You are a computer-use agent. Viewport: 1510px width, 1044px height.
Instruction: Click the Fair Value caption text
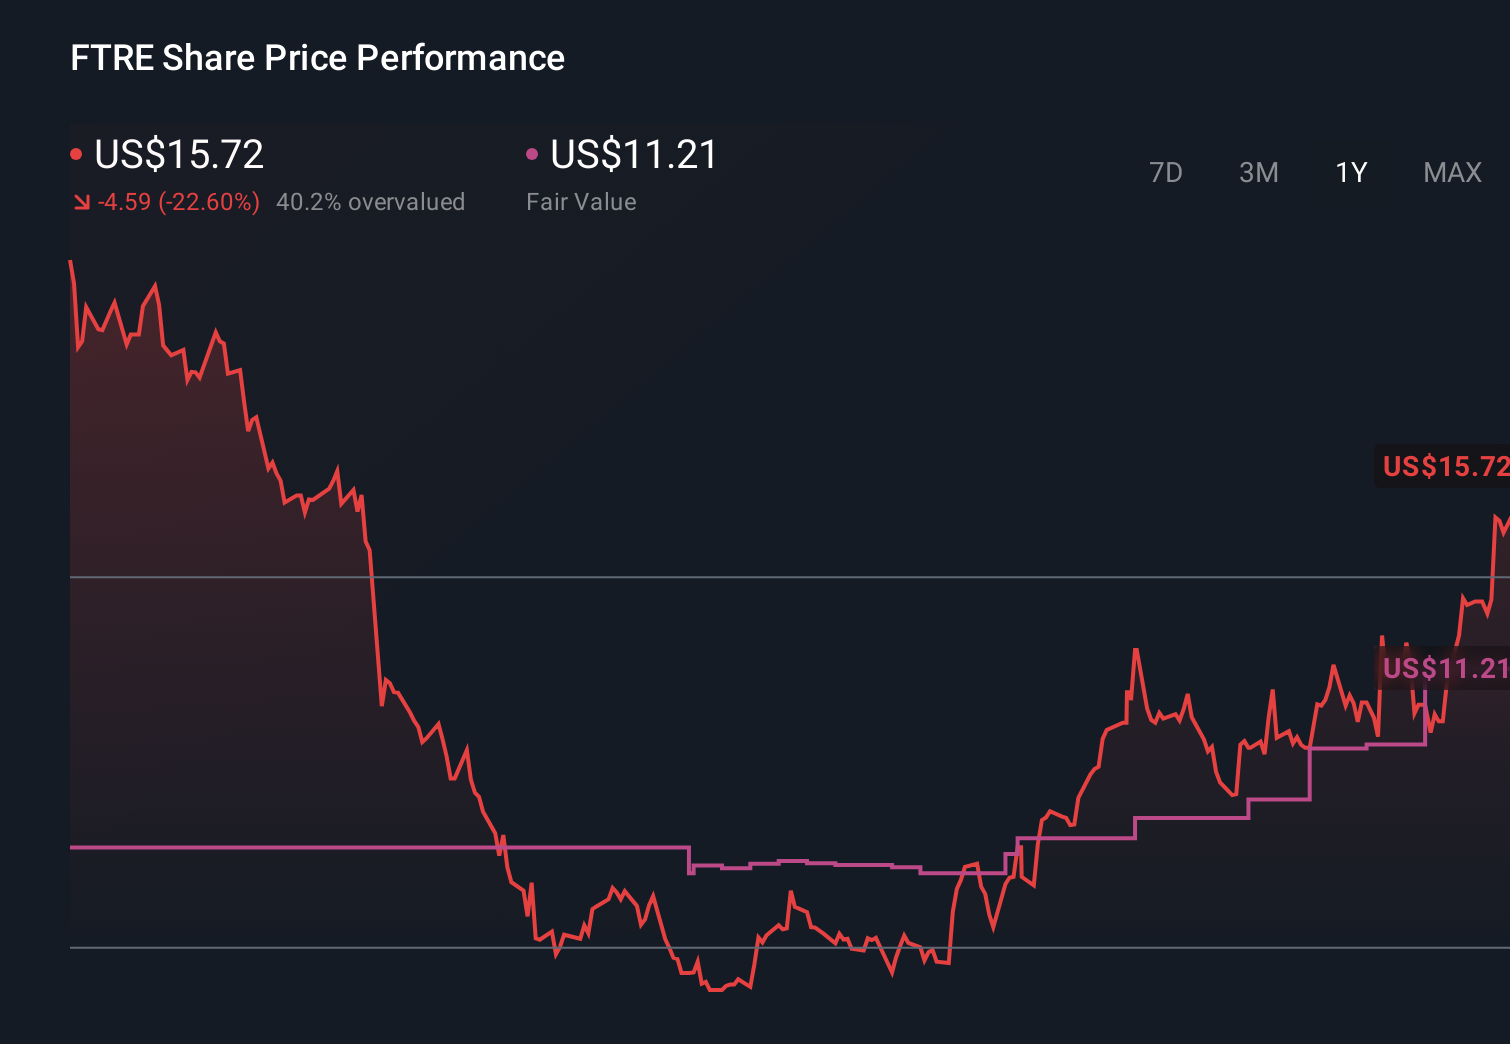pos(581,201)
